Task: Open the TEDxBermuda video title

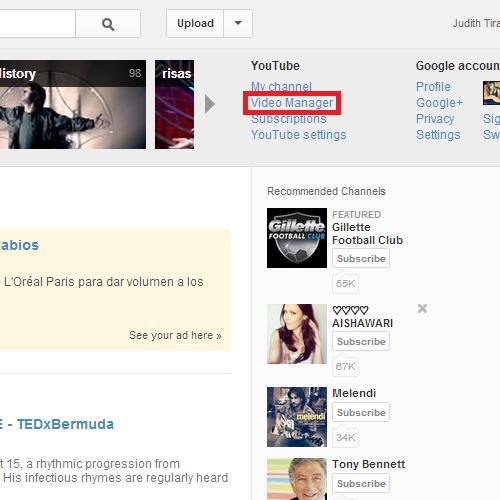Action: pos(57,424)
